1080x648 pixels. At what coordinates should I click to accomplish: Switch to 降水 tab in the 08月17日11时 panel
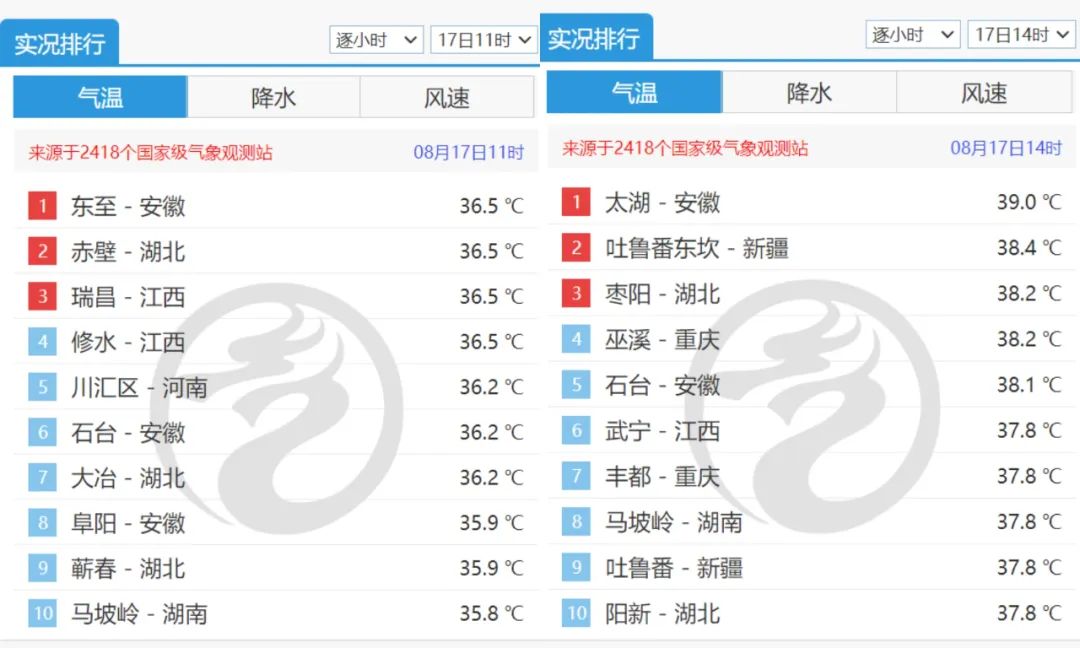273,97
